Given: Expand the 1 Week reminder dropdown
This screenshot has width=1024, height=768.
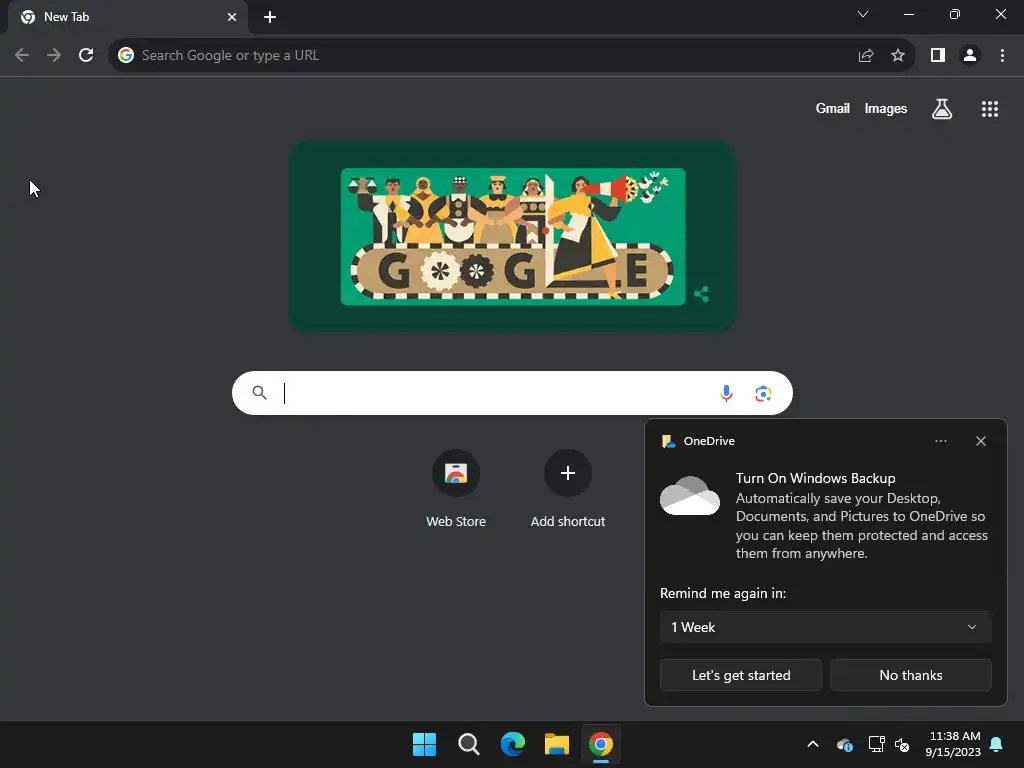Looking at the screenshot, I should pyautogui.click(x=825, y=627).
